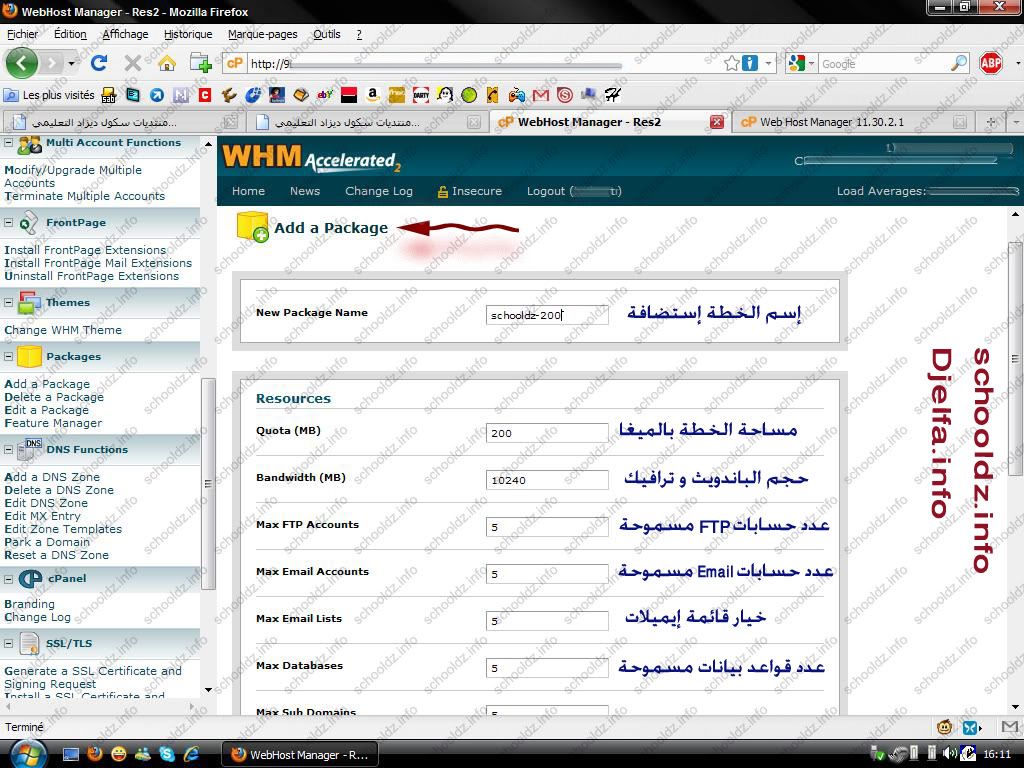1024x768 pixels.
Task: Switch to Web Host Manager 11.30.2.1 tab
Action: click(x=854, y=122)
